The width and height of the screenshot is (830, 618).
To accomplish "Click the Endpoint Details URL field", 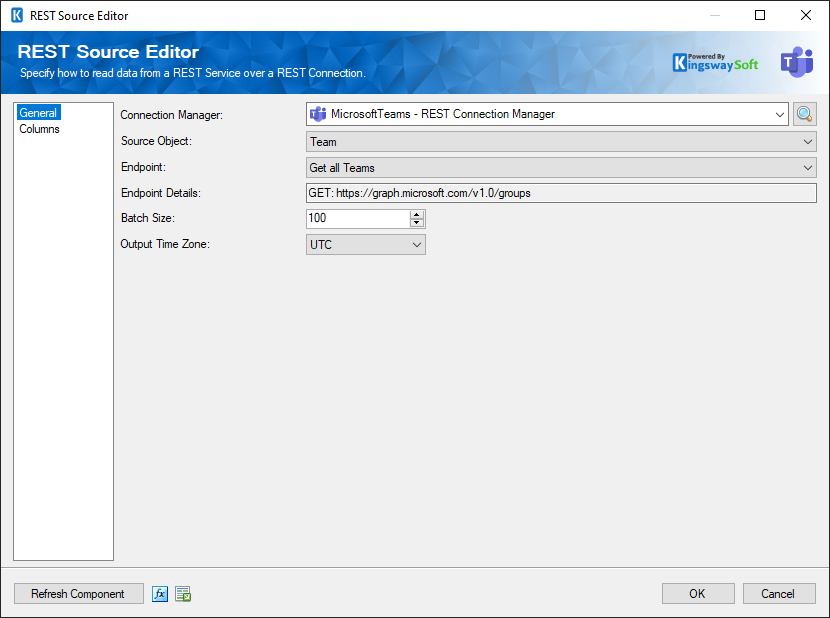I will (561, 193).
